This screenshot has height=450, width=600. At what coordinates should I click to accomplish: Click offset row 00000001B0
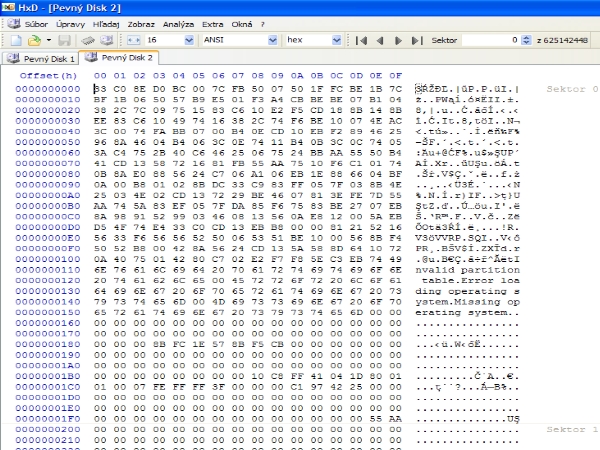pos(48,376)
